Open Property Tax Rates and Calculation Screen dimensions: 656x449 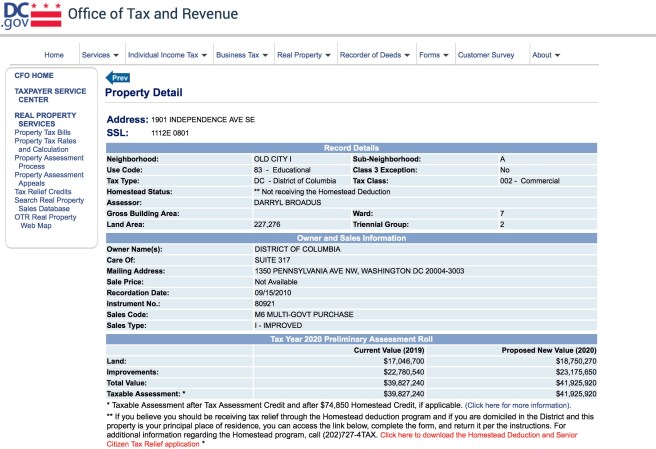(48, 145)
